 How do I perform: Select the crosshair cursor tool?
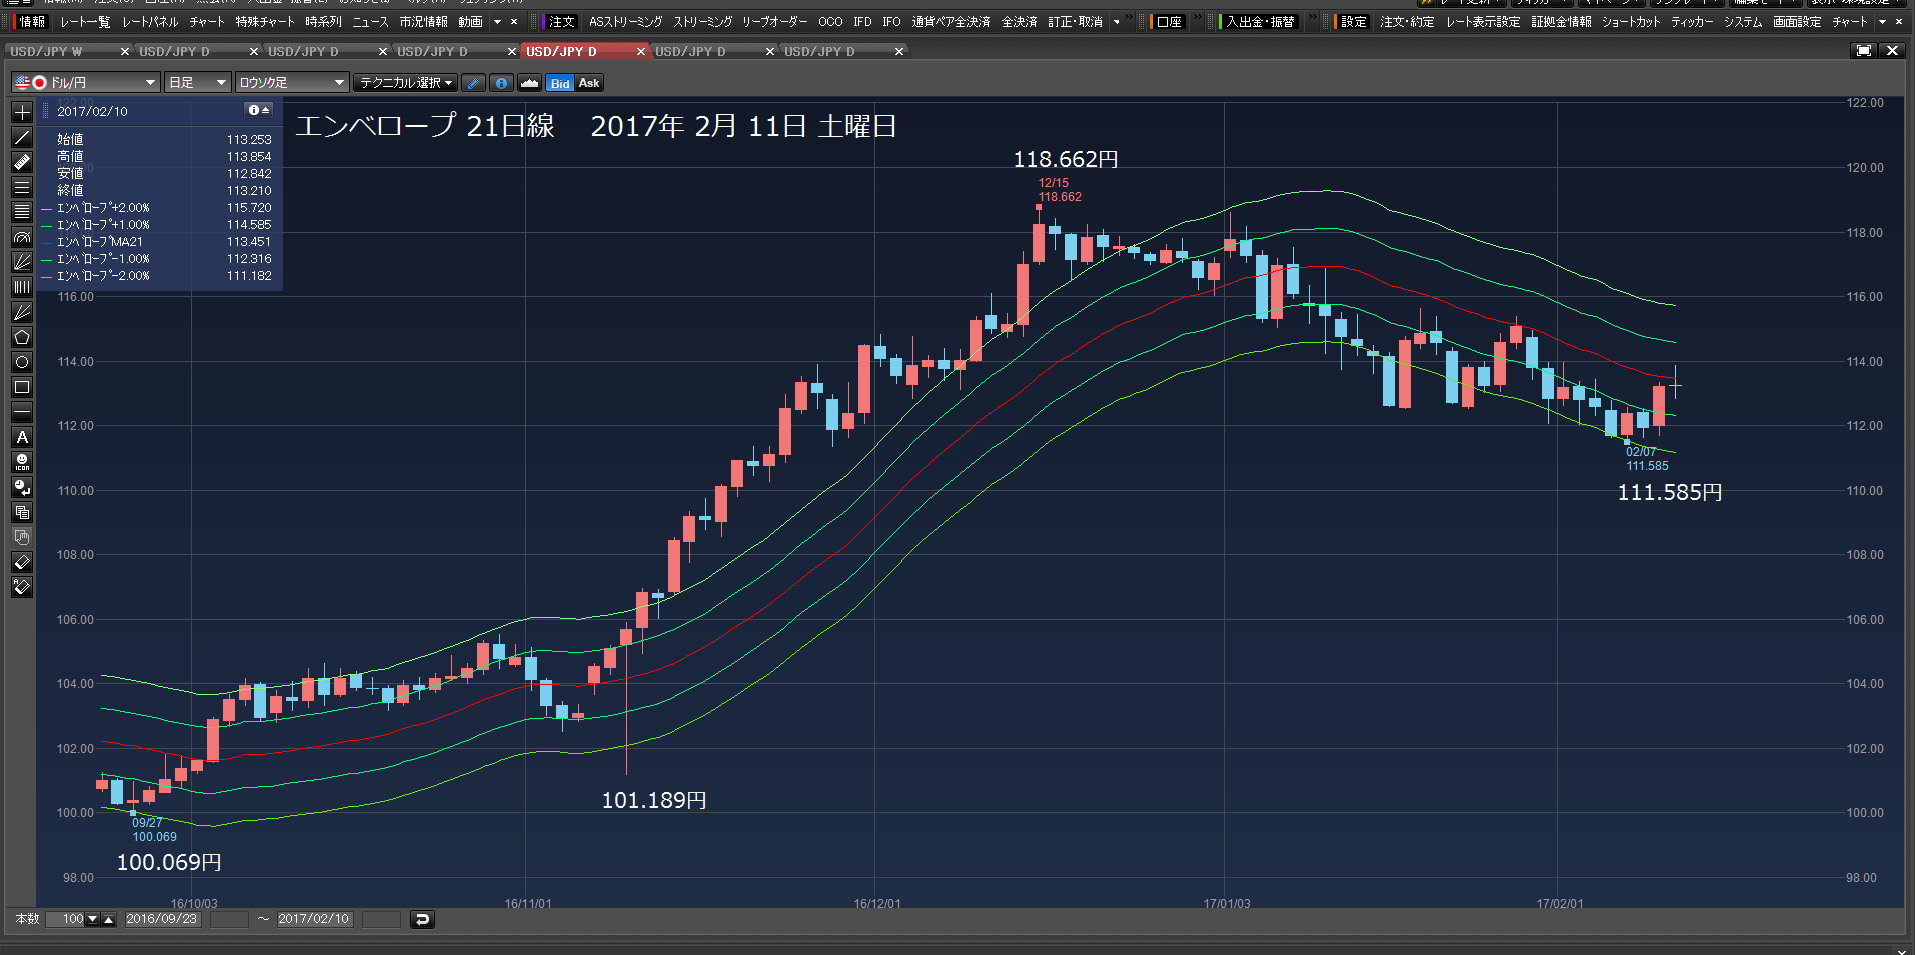pyautogui.click(x=22, y=112)
